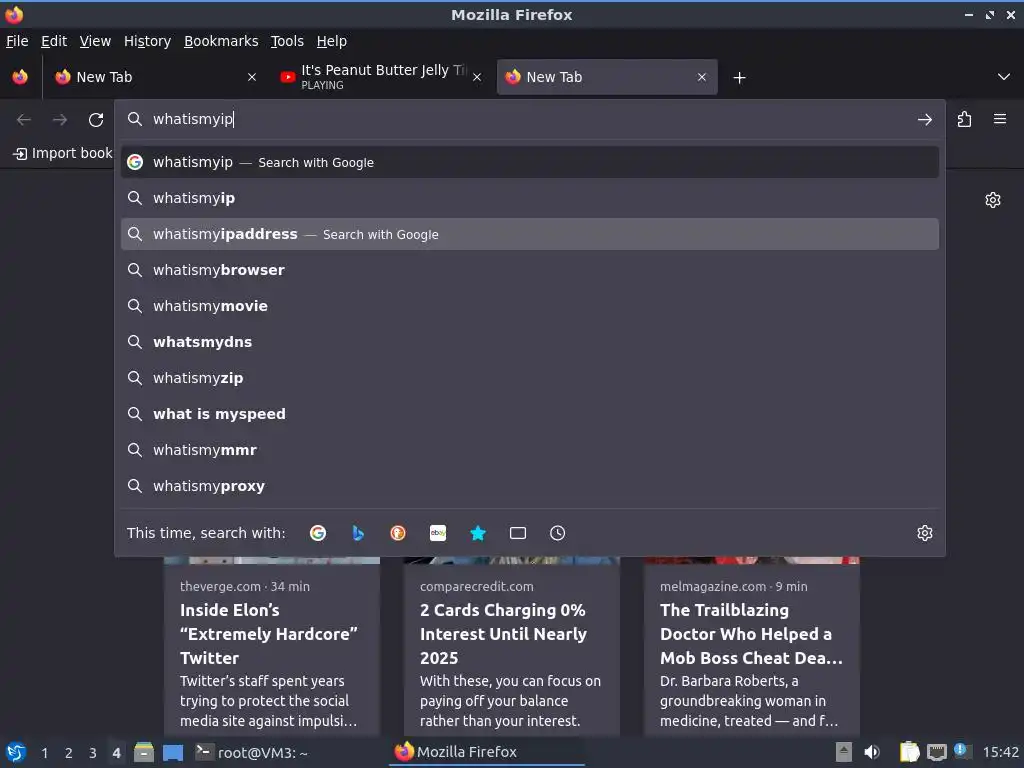This screenshot has height=768, width=1024.
Task: Open new tab page personalize gear
Action: tap(993, 200)
